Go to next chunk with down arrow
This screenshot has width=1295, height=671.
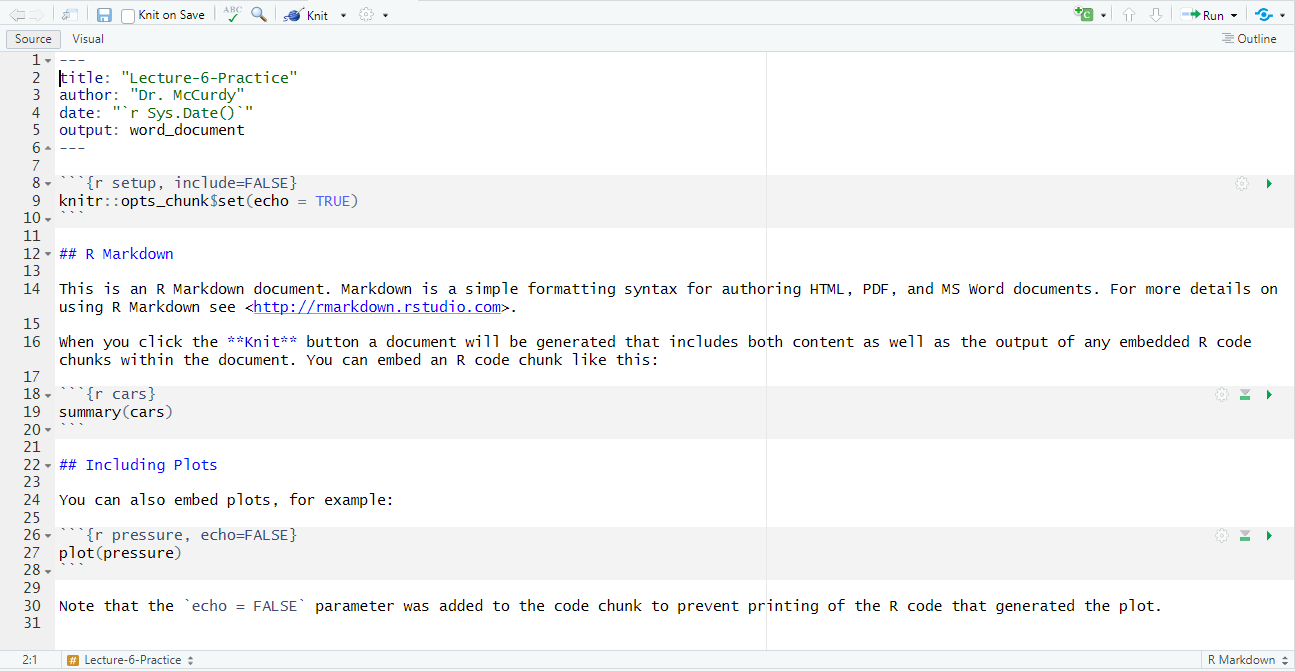(x=1155, y=15)
